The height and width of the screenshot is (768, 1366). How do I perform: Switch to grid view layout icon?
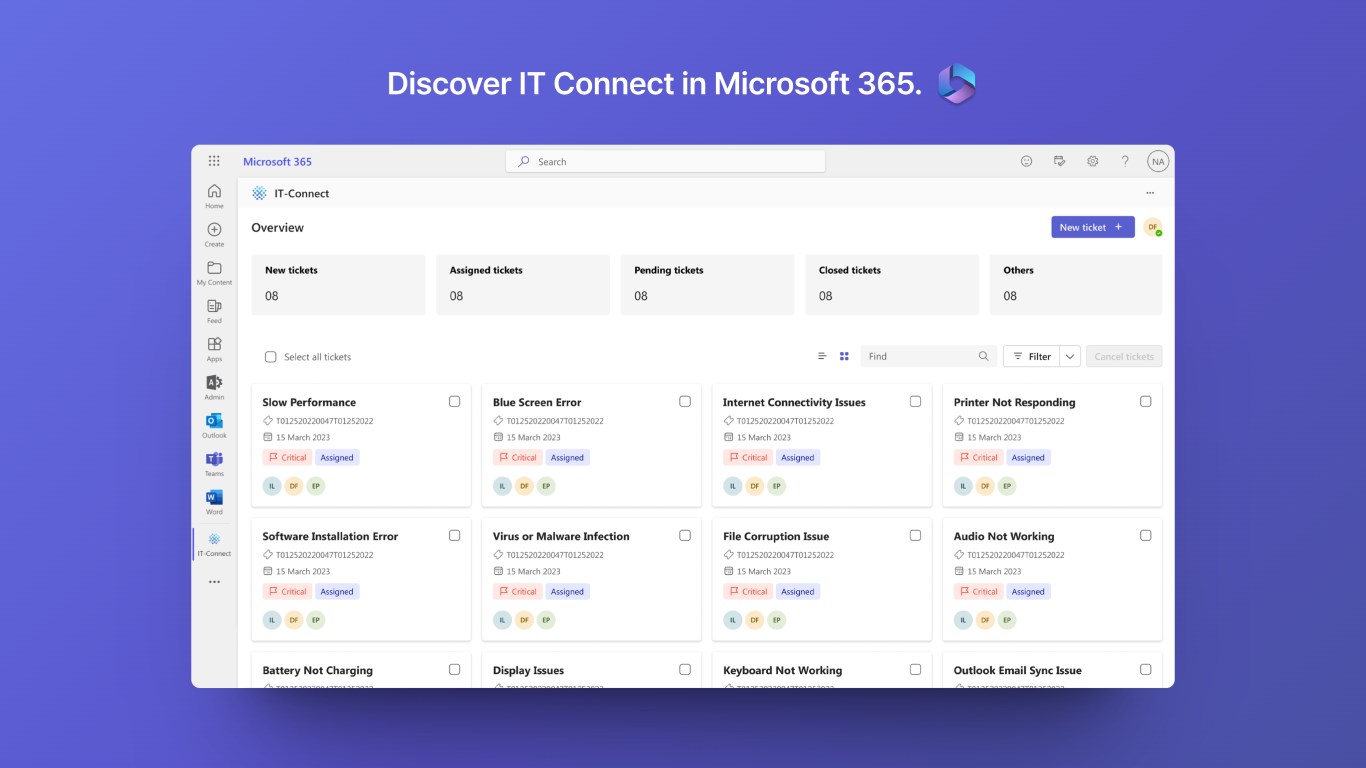844,356
